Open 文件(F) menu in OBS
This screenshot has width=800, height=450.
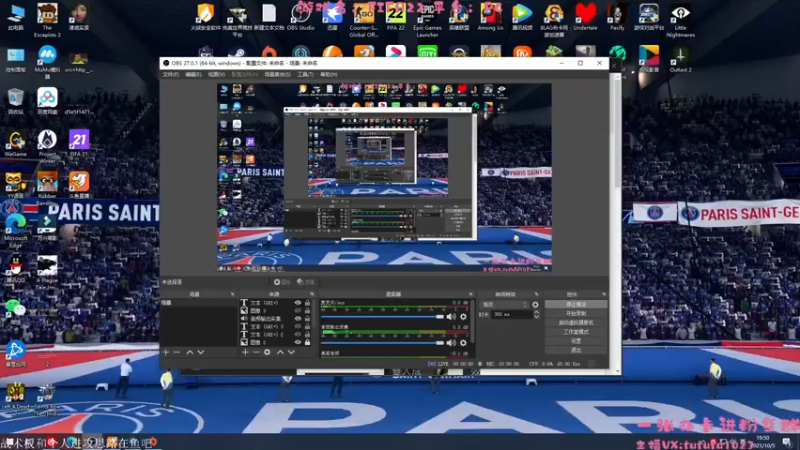[x=170, y=74]
